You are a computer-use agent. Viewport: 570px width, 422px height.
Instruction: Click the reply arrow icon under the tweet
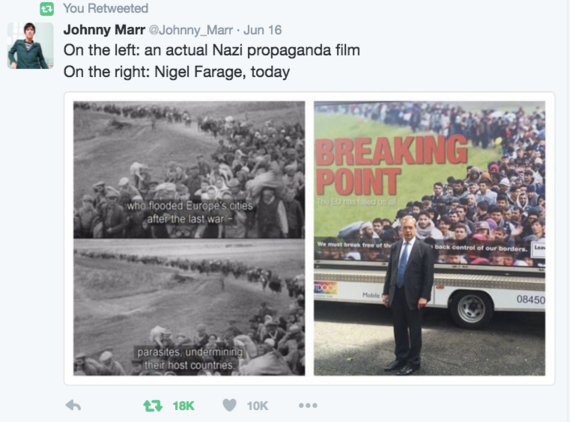point(73,405)
